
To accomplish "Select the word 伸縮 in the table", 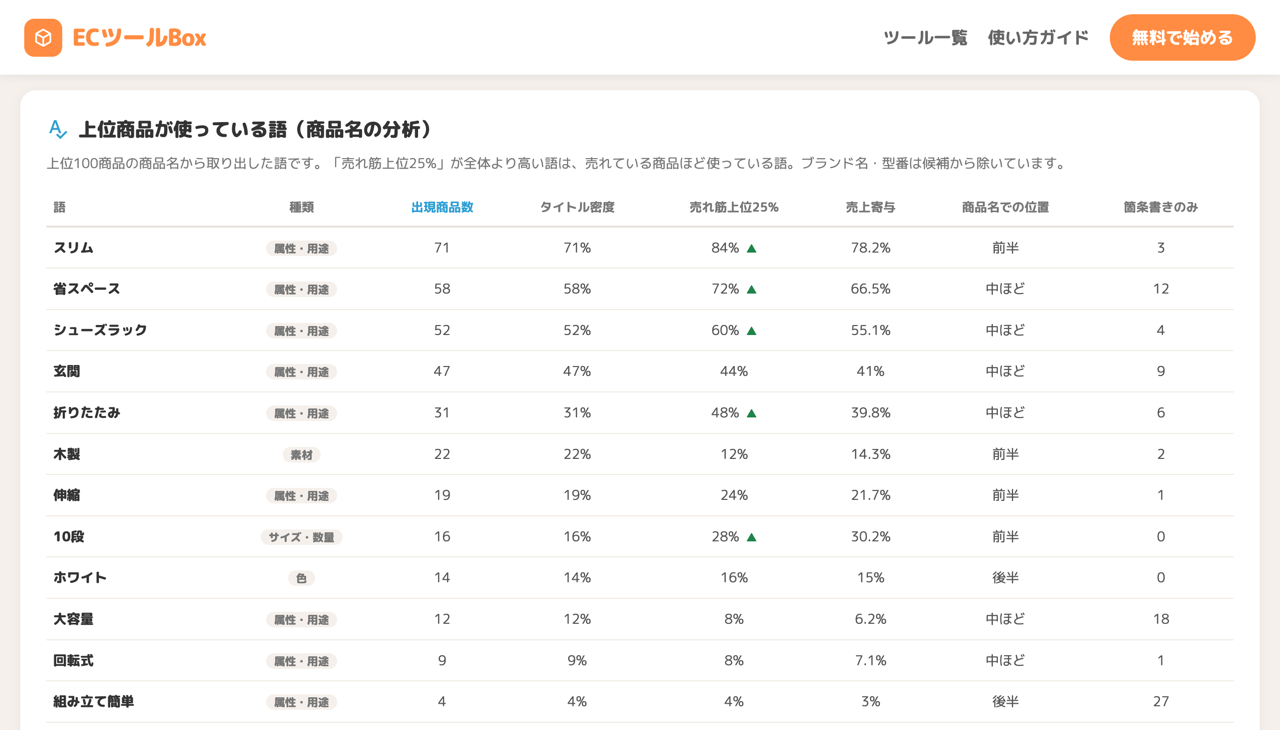I will 66,495.
